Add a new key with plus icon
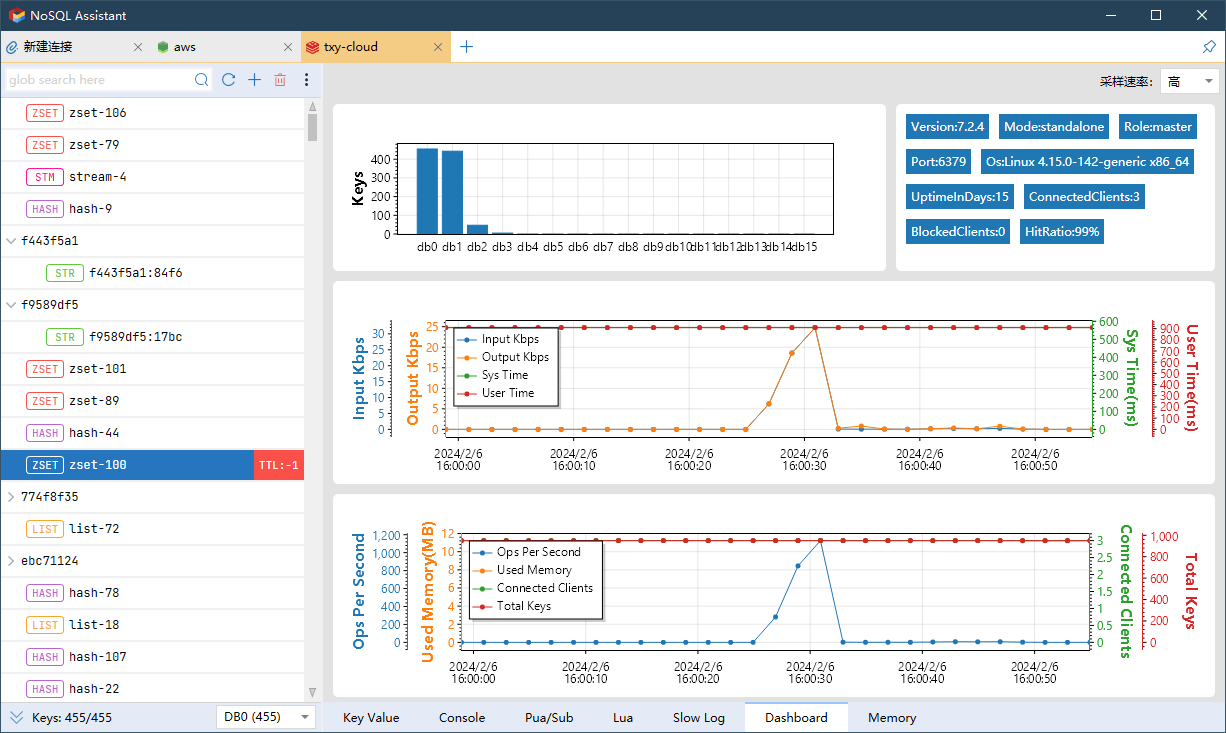Viewport: 1226px width, 733px height. click(x=254, y=80)
